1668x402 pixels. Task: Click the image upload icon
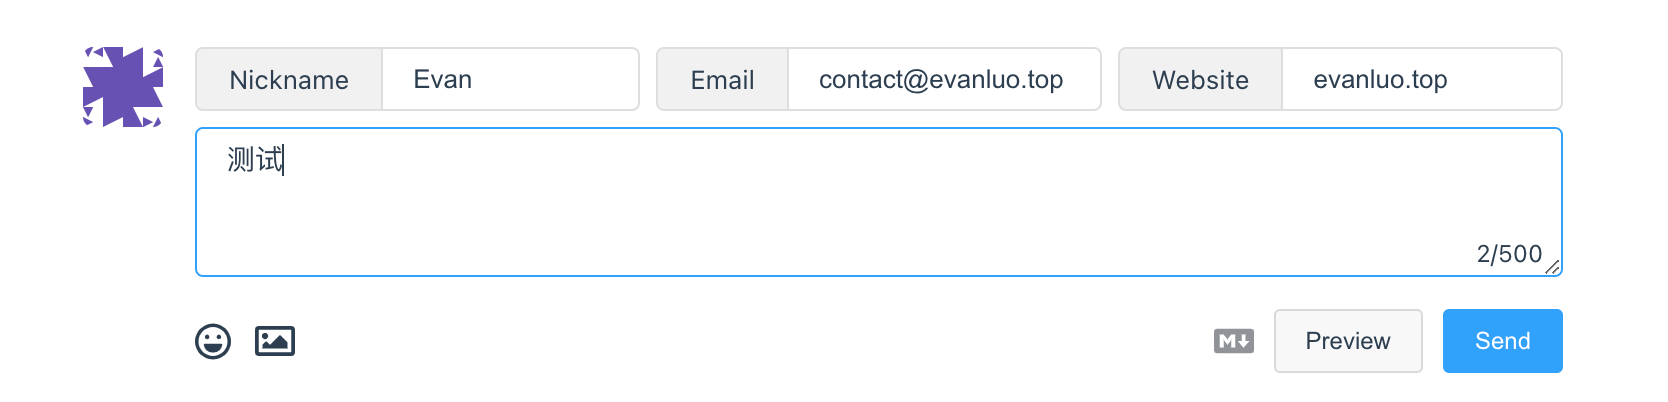point(275,341)
